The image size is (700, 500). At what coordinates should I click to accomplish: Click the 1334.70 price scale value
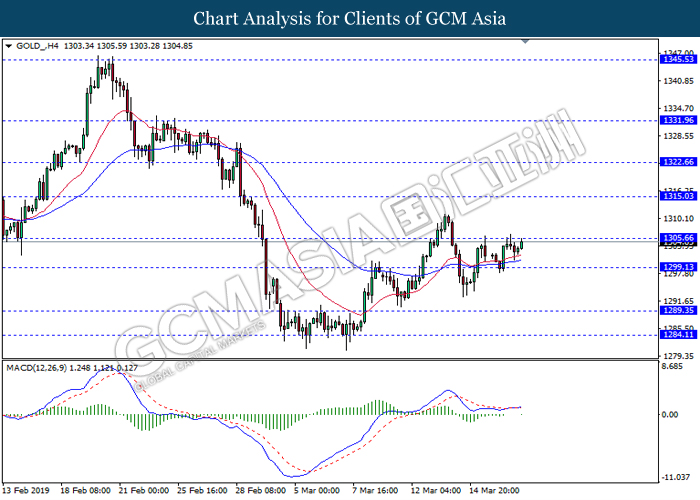679,108
